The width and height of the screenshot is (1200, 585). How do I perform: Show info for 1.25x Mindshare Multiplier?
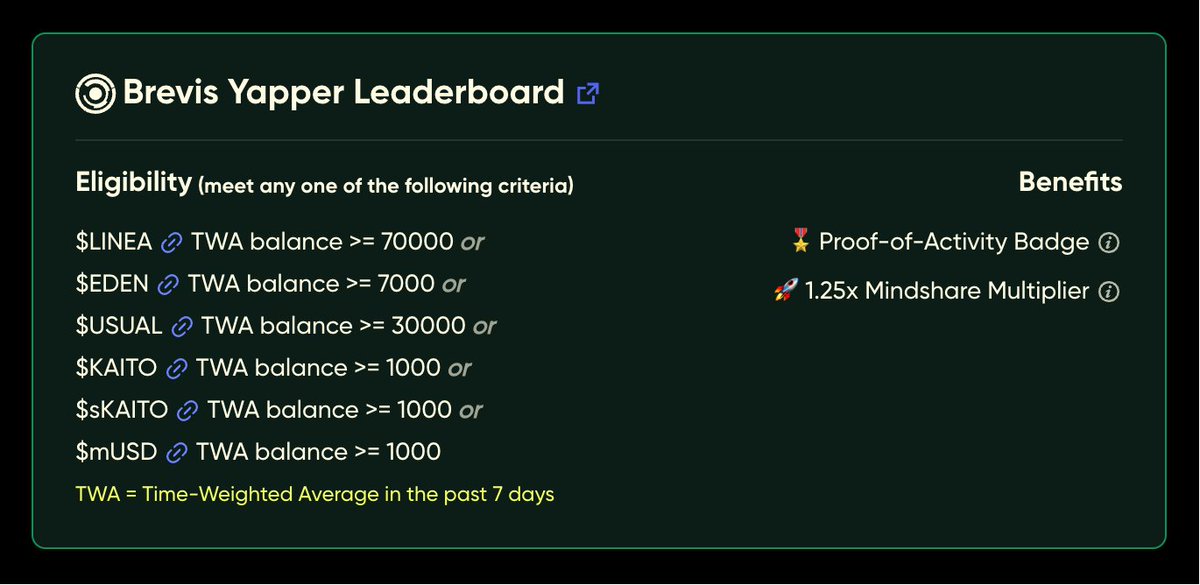[1108, 292]
